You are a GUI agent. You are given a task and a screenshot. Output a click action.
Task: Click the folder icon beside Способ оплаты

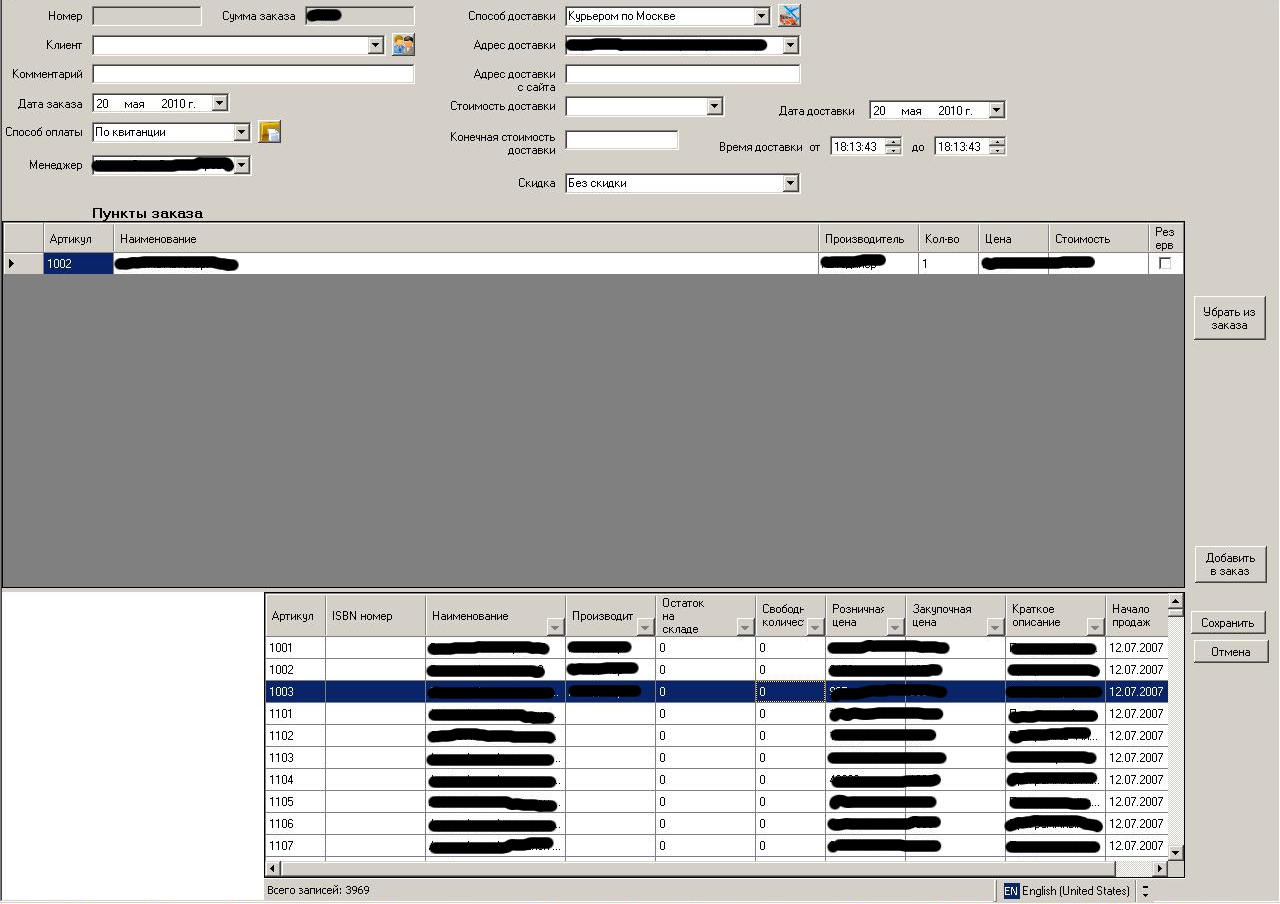pyautogui.click(x=269, y=132)
